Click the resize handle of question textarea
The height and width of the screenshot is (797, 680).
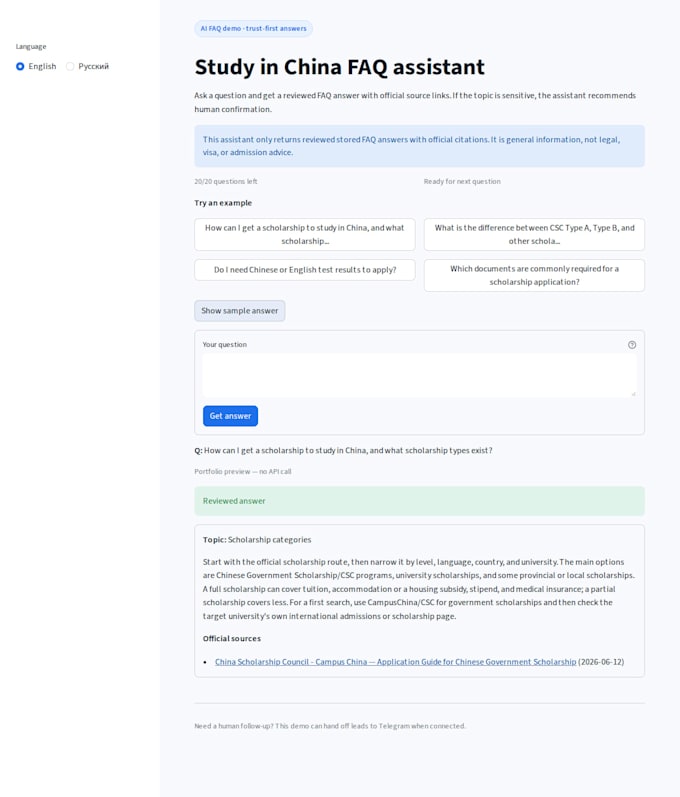point(633,394)
